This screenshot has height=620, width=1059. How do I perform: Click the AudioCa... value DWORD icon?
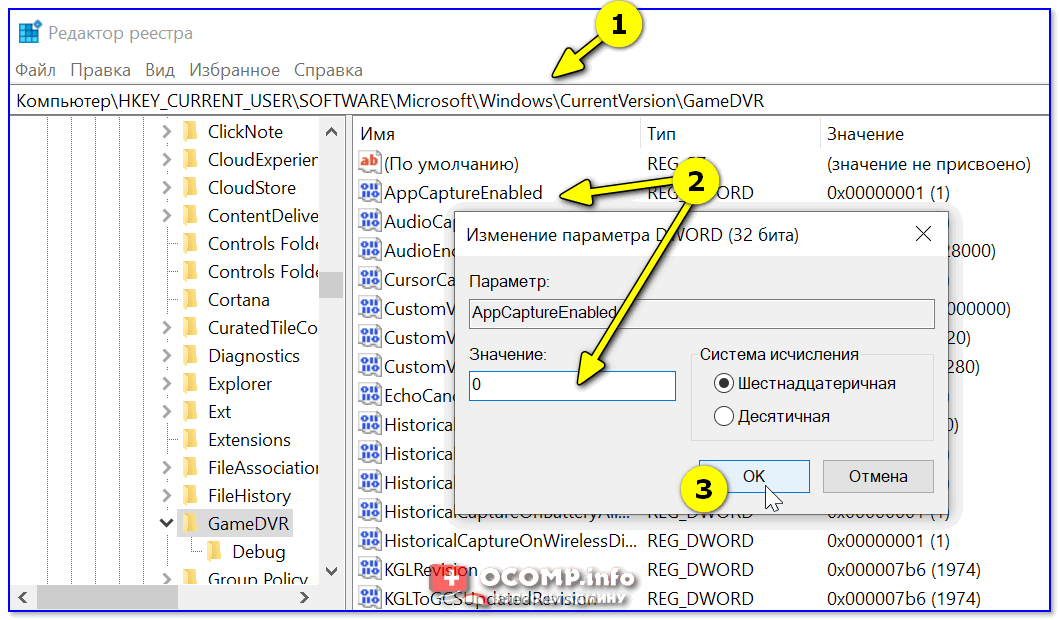coord(369,221)
